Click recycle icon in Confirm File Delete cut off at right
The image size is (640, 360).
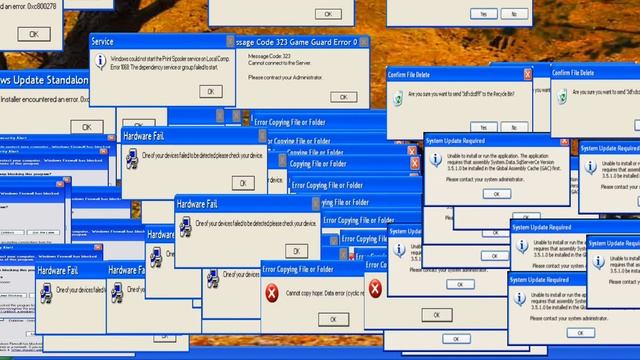(562, 97)
